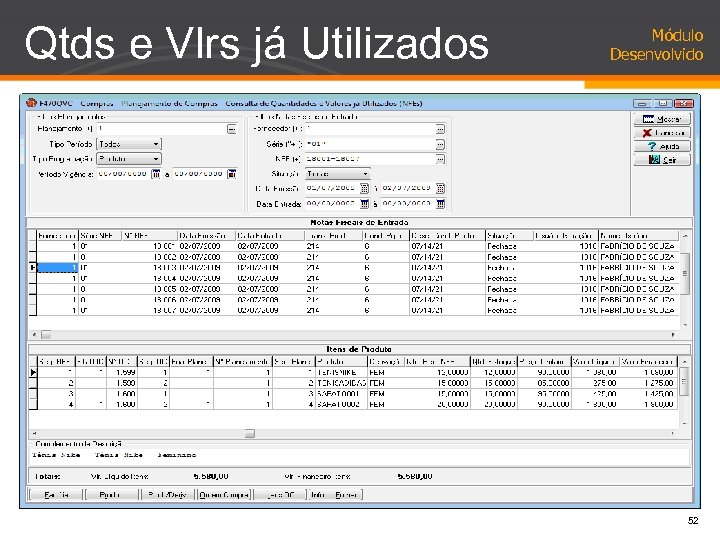Screen dimensions: 720x540
Task: Expand the Tipo Período dropdown
Action: pos(156,144)
